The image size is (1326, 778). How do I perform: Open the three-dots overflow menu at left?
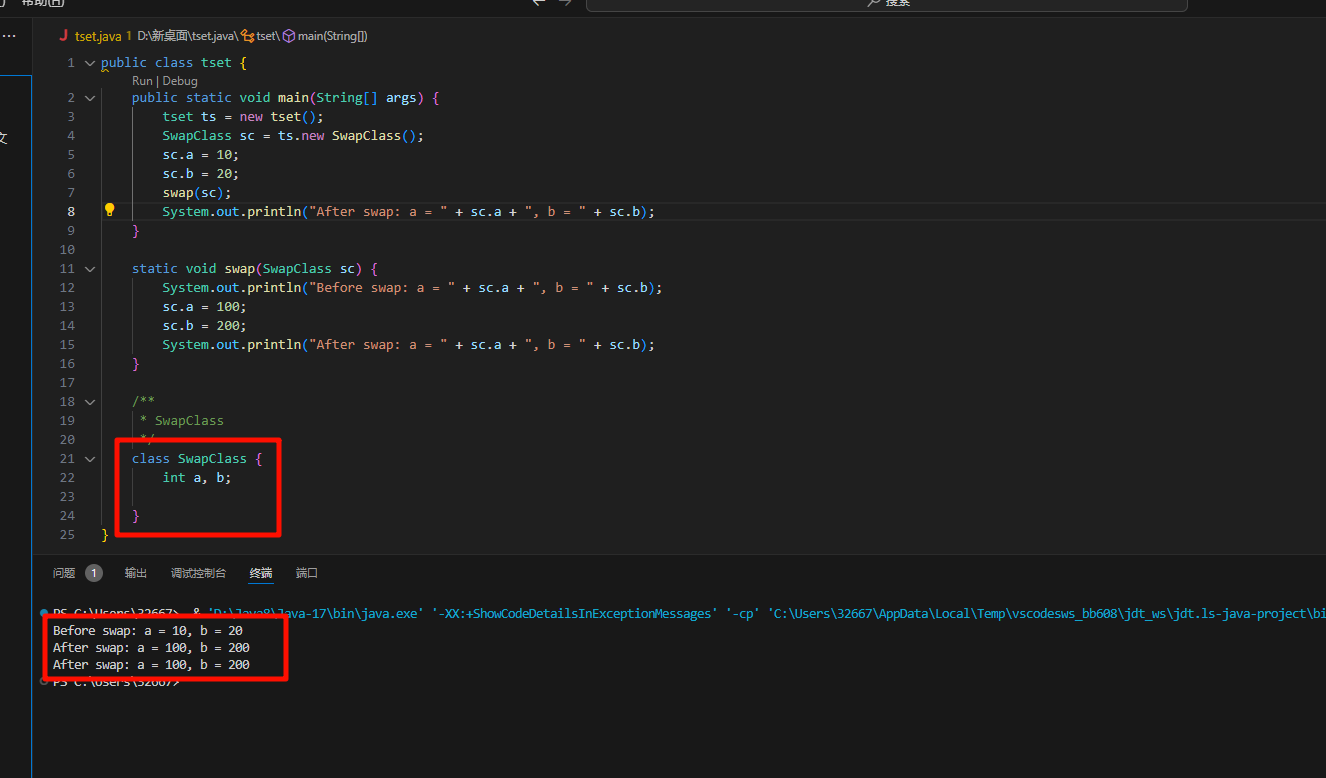pyautogui.click(x=9, y=36)
